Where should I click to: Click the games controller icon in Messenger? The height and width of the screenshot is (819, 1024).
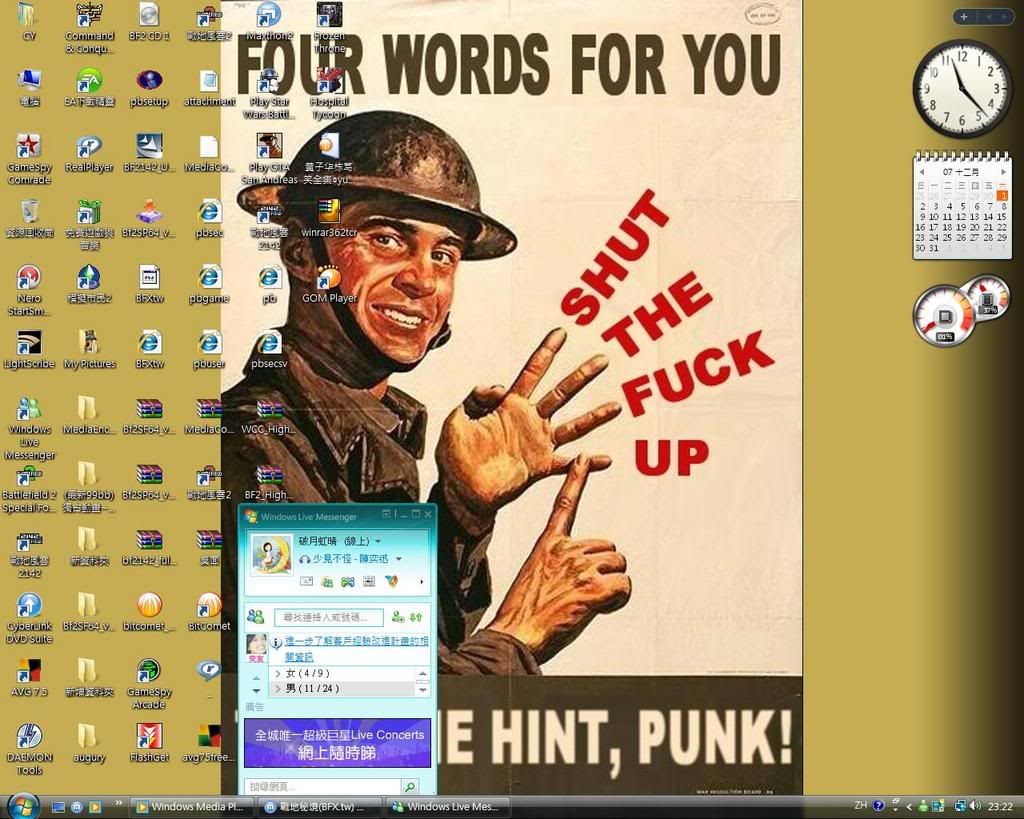pos(347,581)
